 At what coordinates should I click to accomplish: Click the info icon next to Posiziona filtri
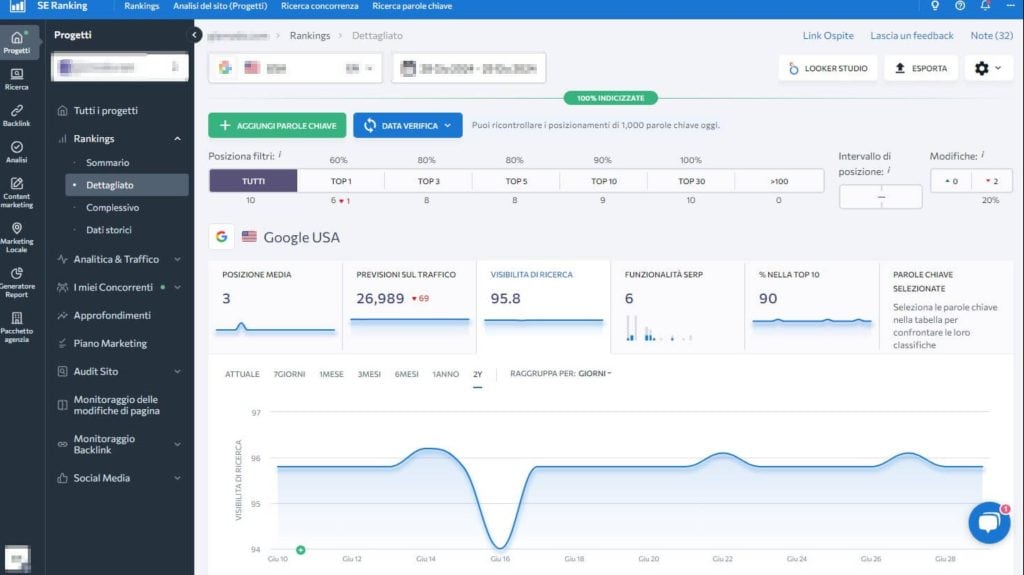tap(280, 154)
